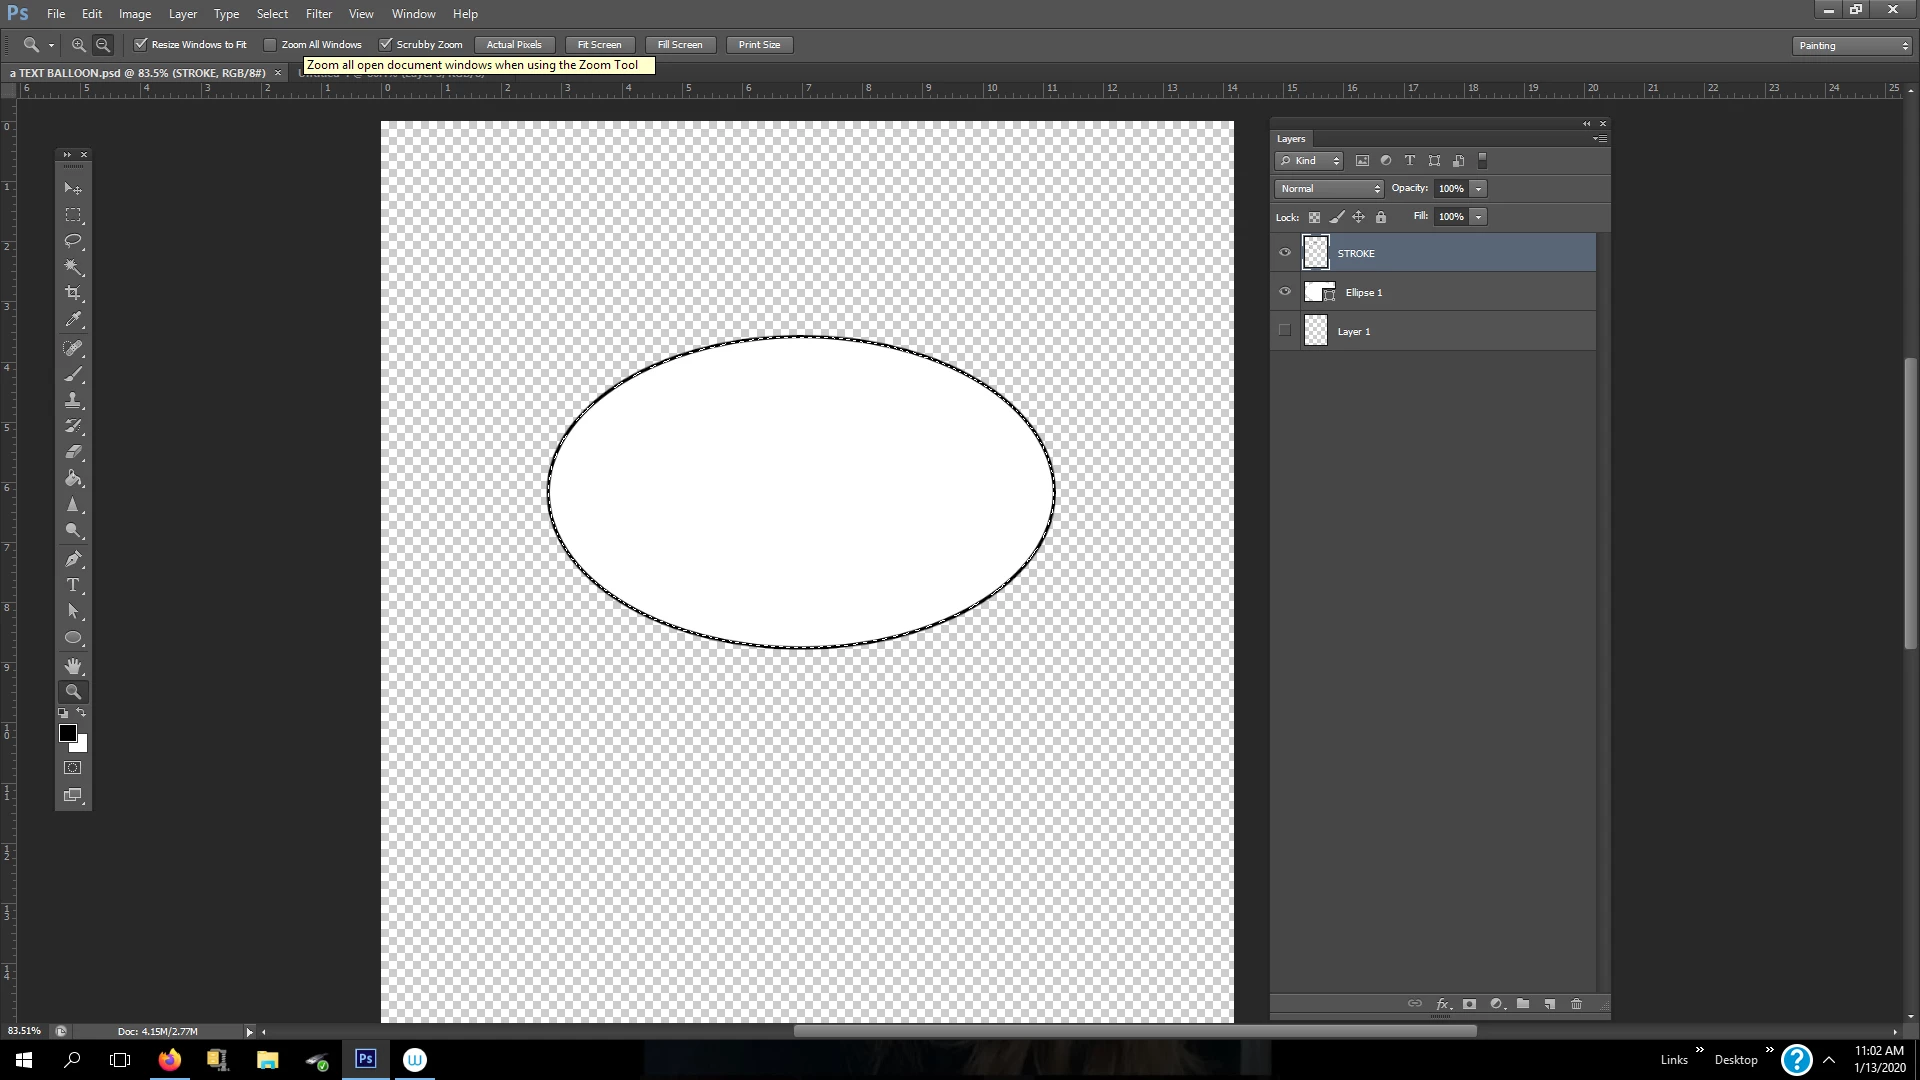
Task: Open the Normal blend mode dropdown
Action: coord(1329,189)
